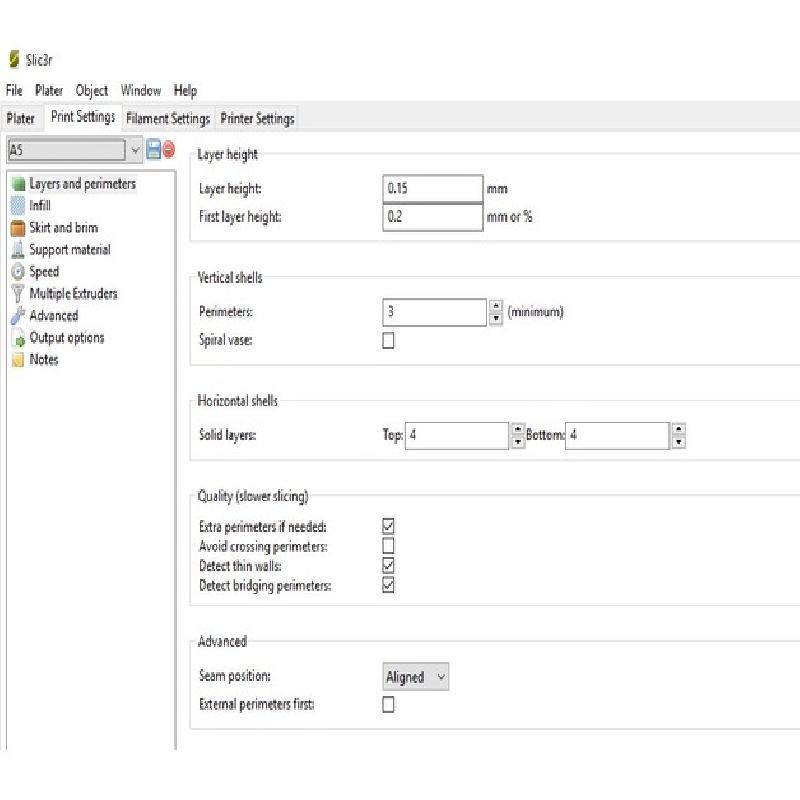This screenshot has height=800, width=800.
Task: Click the Infill section icon
Action: [18, 206]
